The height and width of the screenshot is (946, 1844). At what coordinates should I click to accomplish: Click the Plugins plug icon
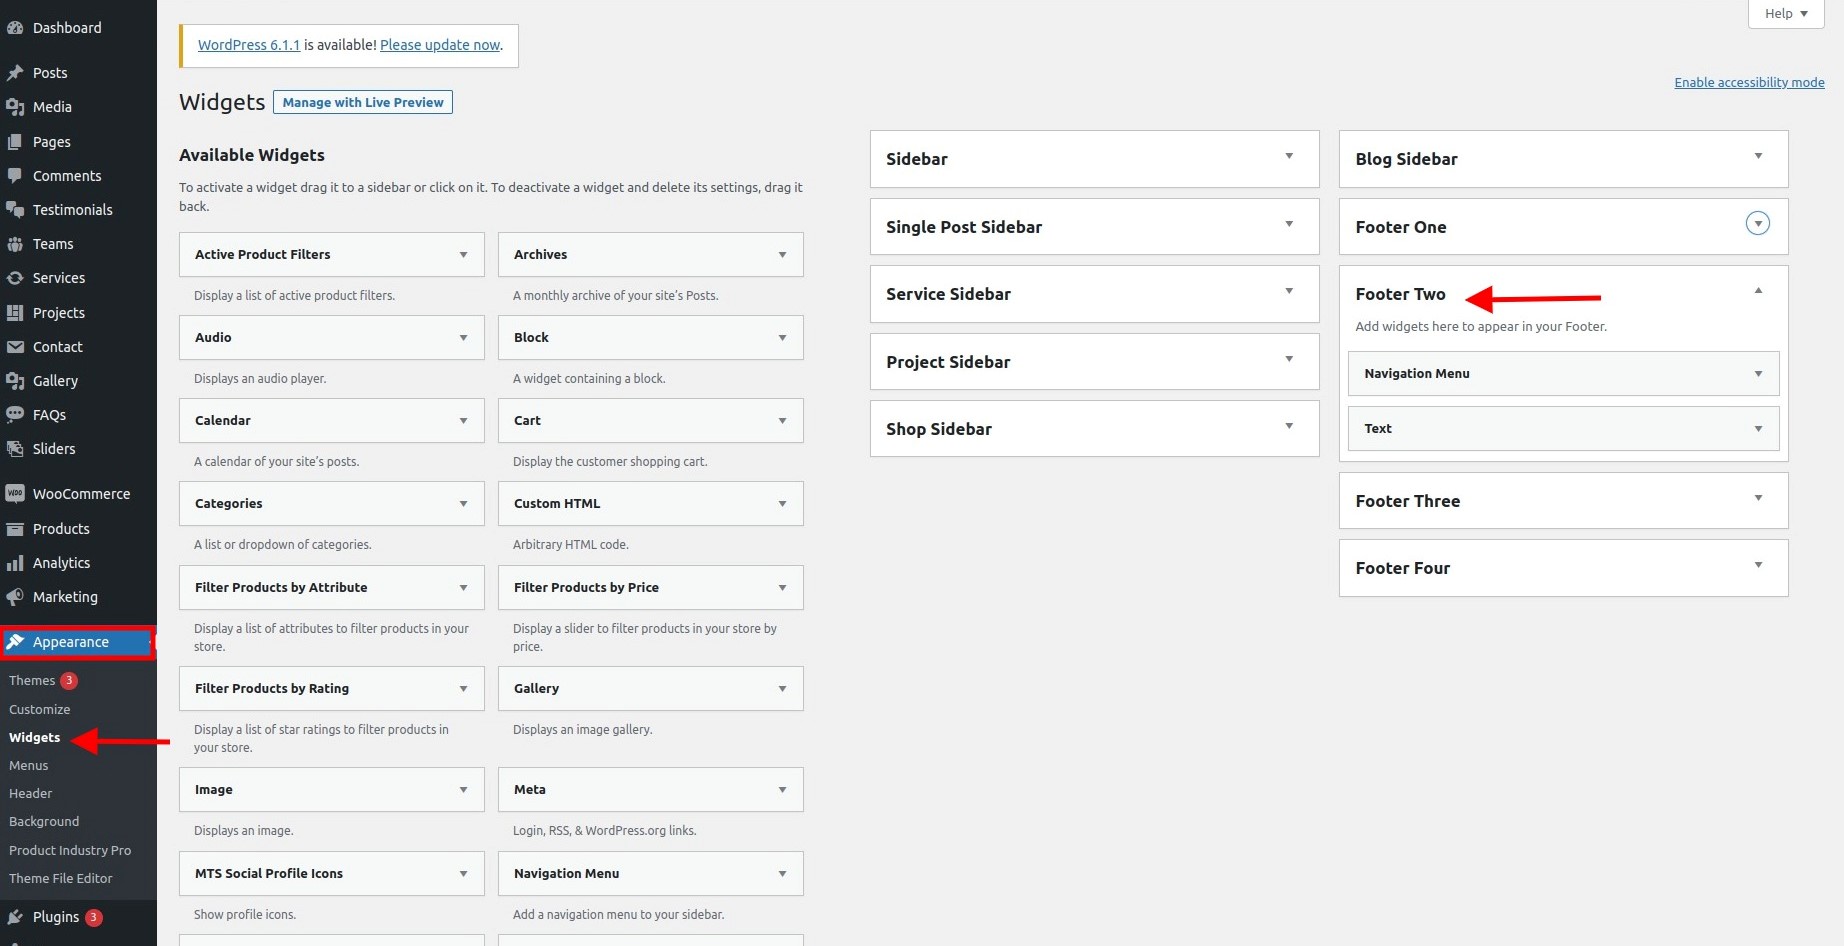click(15, 917)
